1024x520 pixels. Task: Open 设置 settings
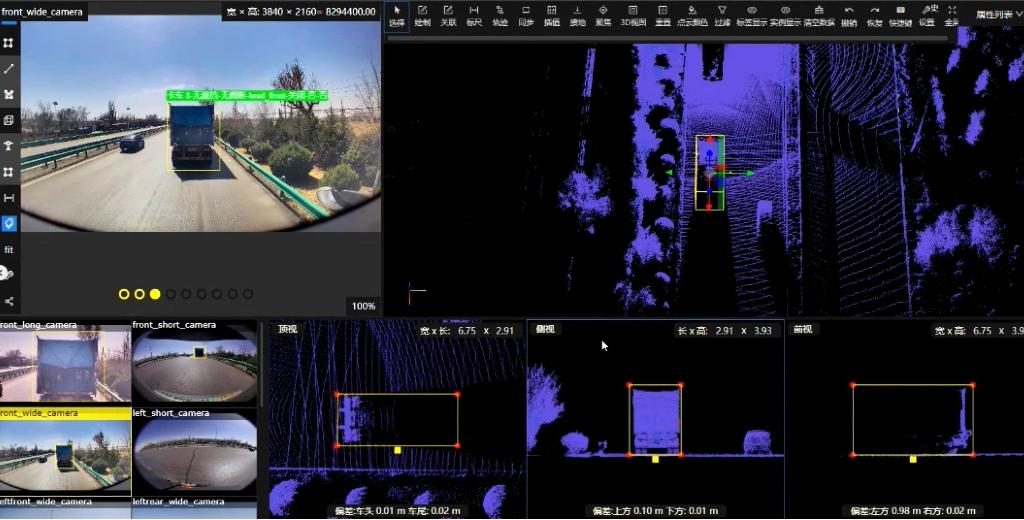[x=927, y=16]
